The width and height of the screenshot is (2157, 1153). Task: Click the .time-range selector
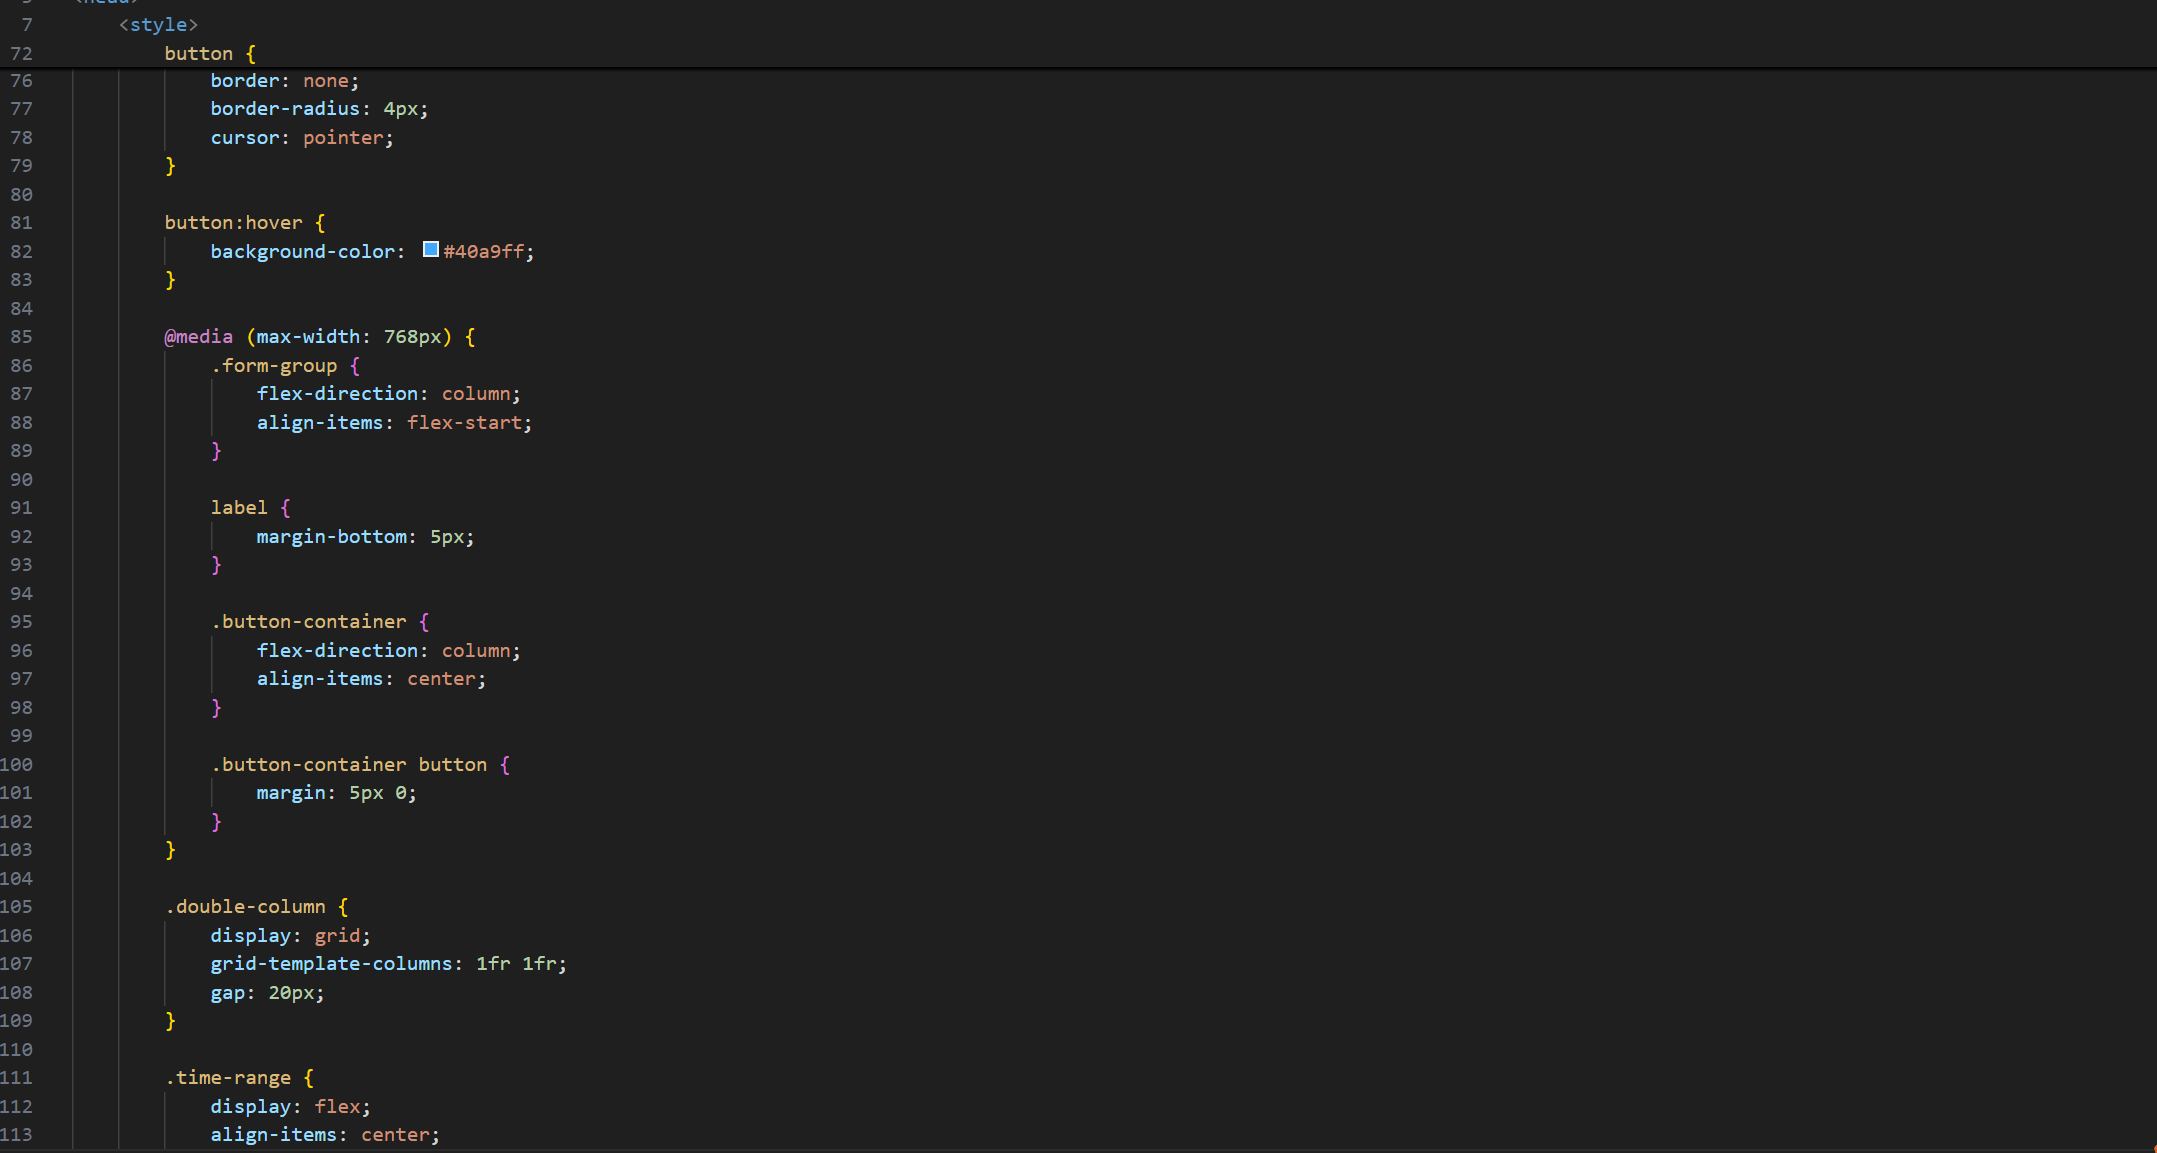click(x=229, y=1078)
